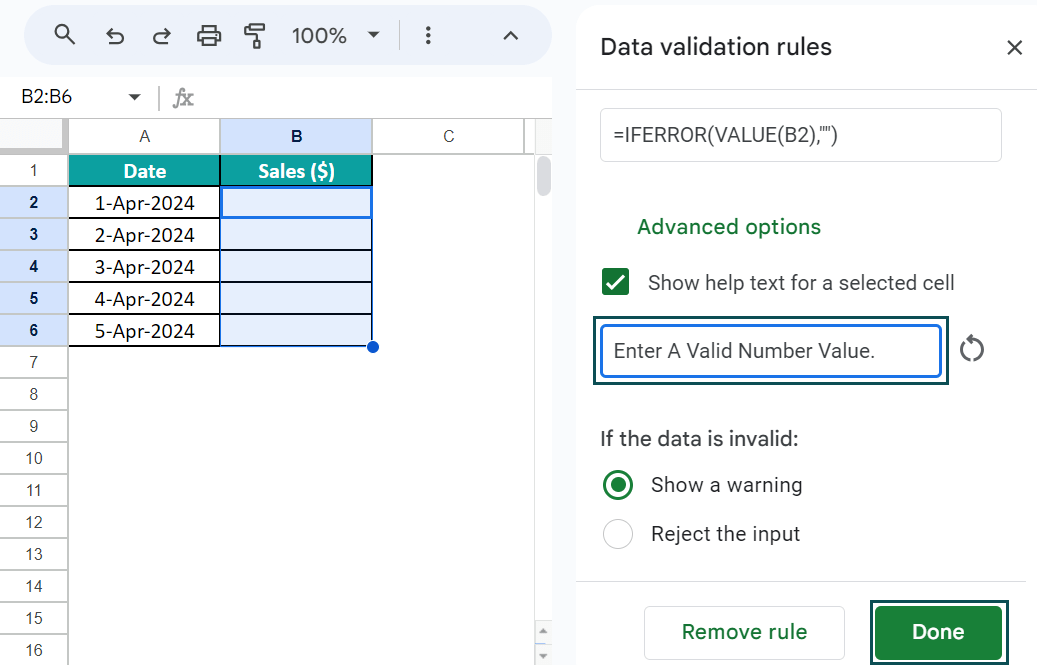Image resolution: width=1037 pixels, height=665 pixels.
Task: Edit the IFERROR validation formula field
Action: (800, 134)
